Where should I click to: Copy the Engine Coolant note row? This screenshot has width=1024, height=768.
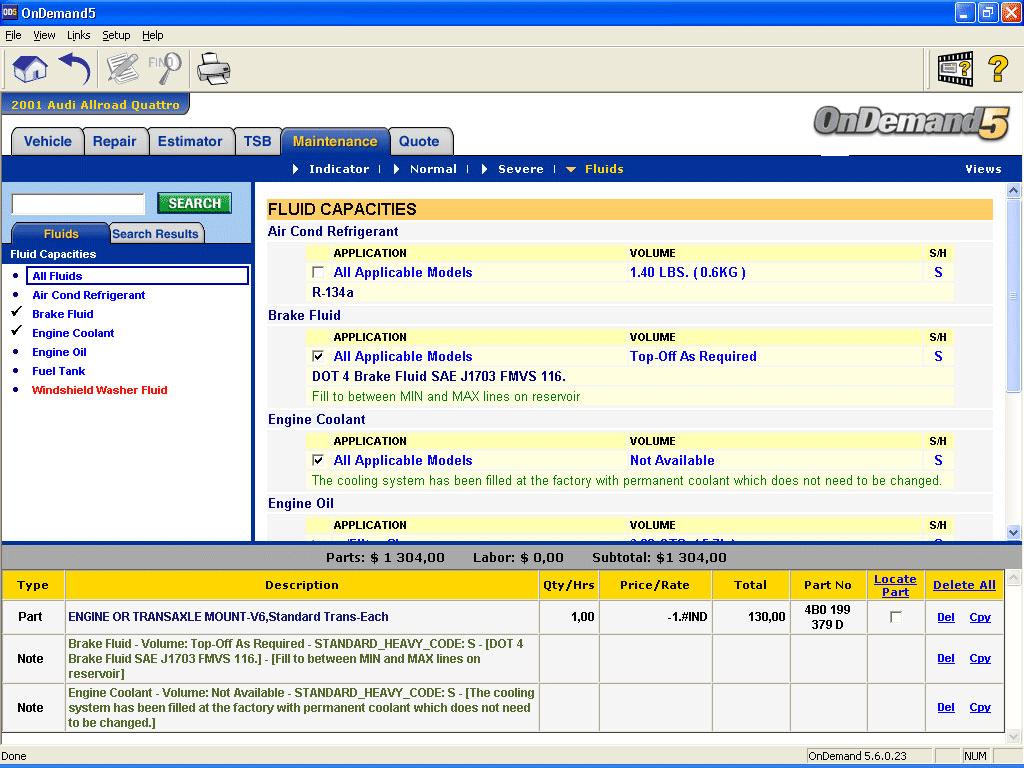980,707
